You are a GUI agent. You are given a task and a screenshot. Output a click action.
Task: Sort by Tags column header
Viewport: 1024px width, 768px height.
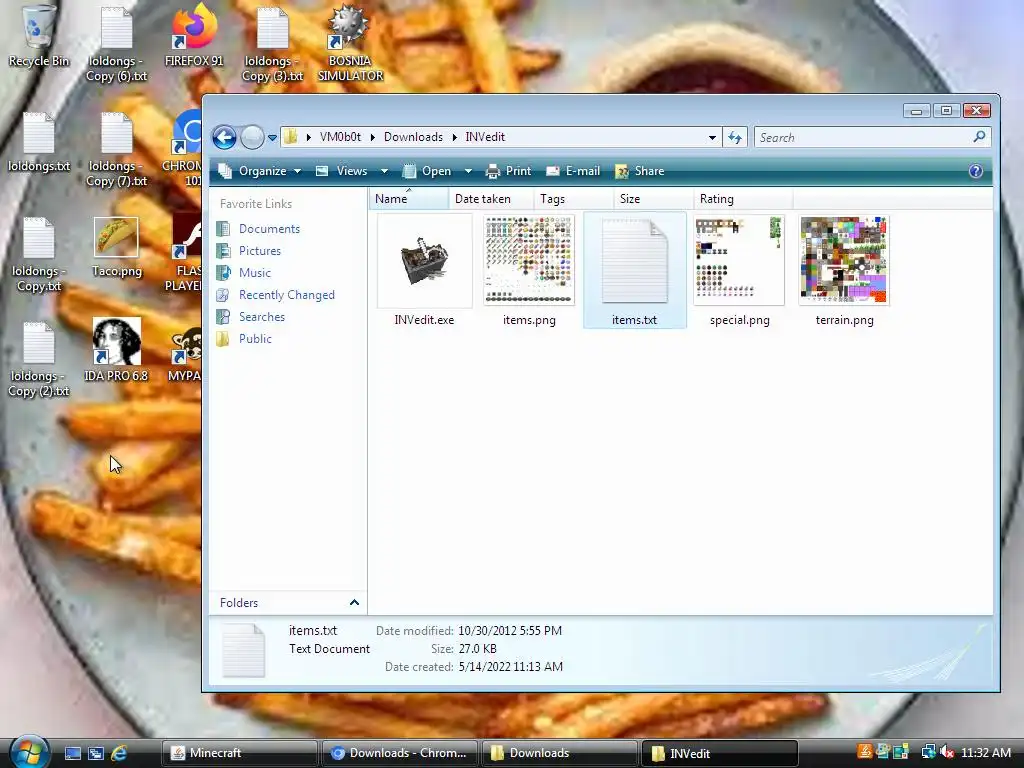pos(574,199)
